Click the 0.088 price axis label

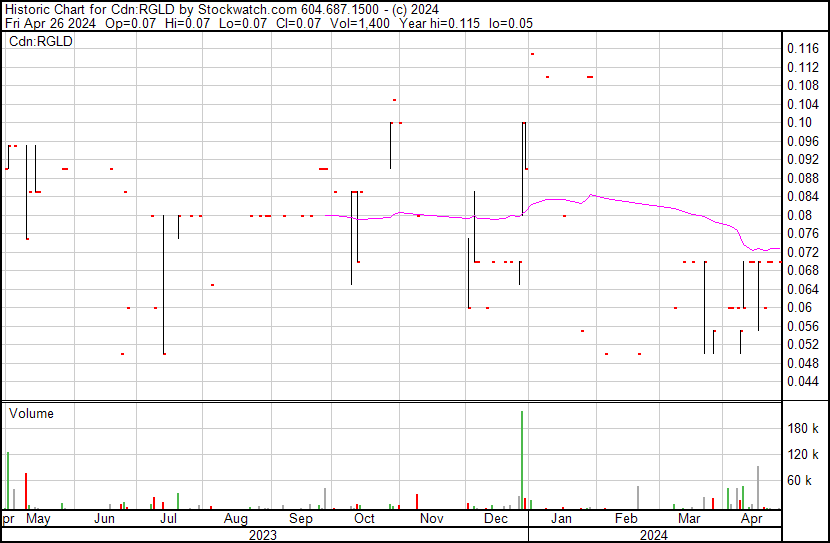coord(803,178)
